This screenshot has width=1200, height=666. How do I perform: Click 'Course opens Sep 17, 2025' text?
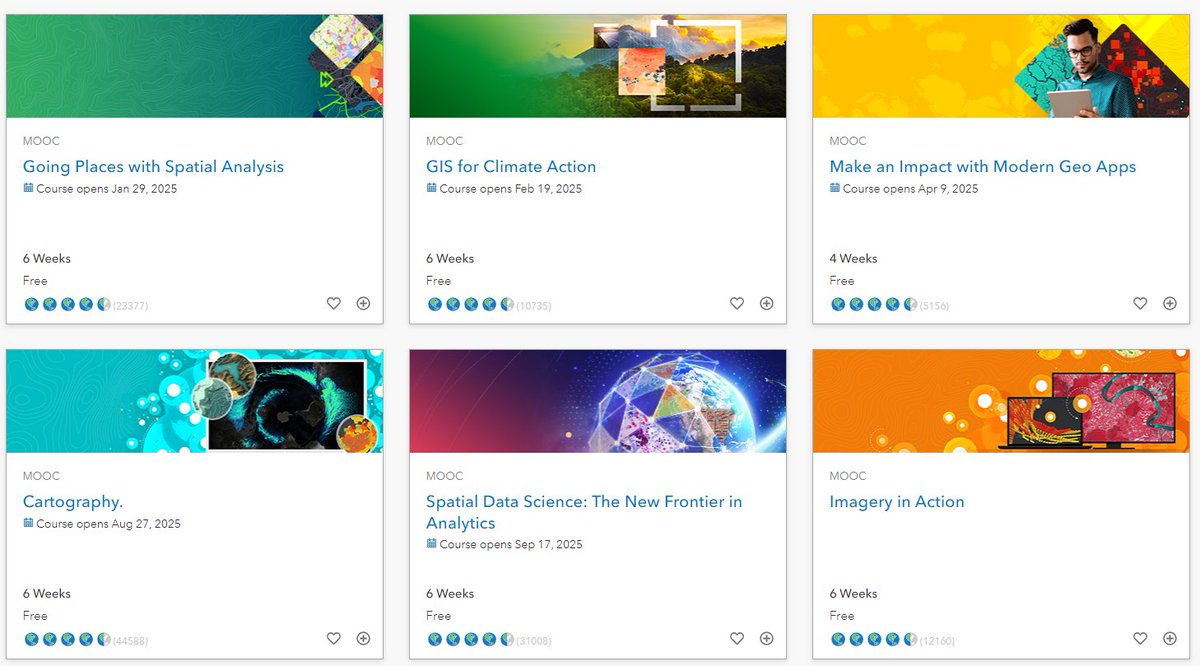click(x=511, y=545)
